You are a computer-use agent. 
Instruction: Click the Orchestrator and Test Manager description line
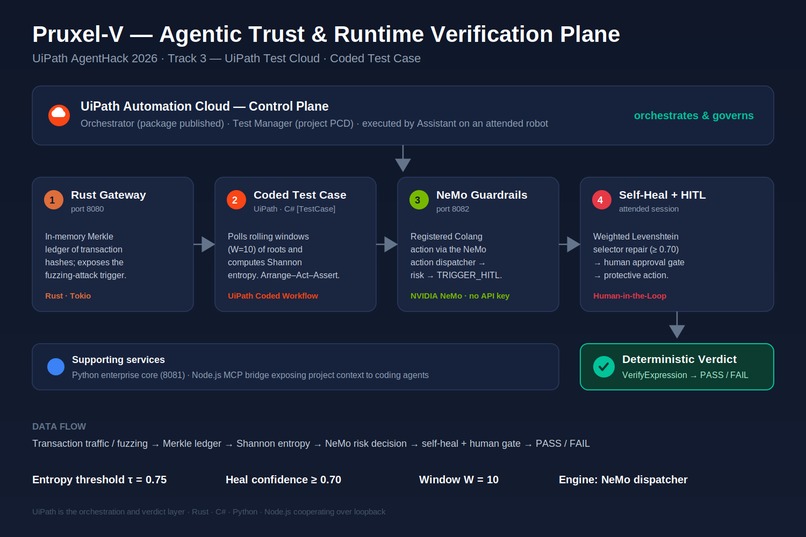coord(314,123)
